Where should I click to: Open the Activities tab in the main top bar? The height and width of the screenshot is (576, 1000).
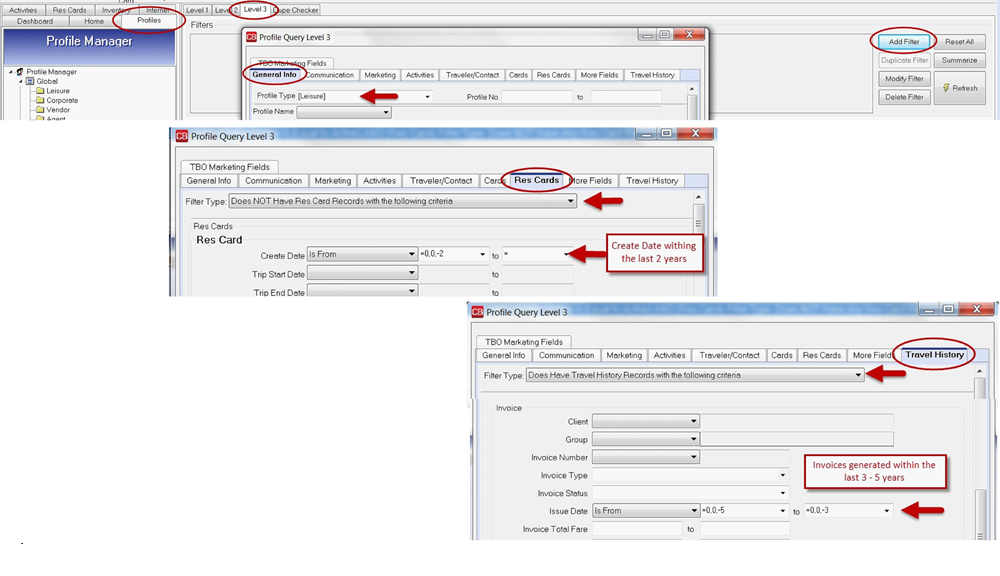click(23, 10)
